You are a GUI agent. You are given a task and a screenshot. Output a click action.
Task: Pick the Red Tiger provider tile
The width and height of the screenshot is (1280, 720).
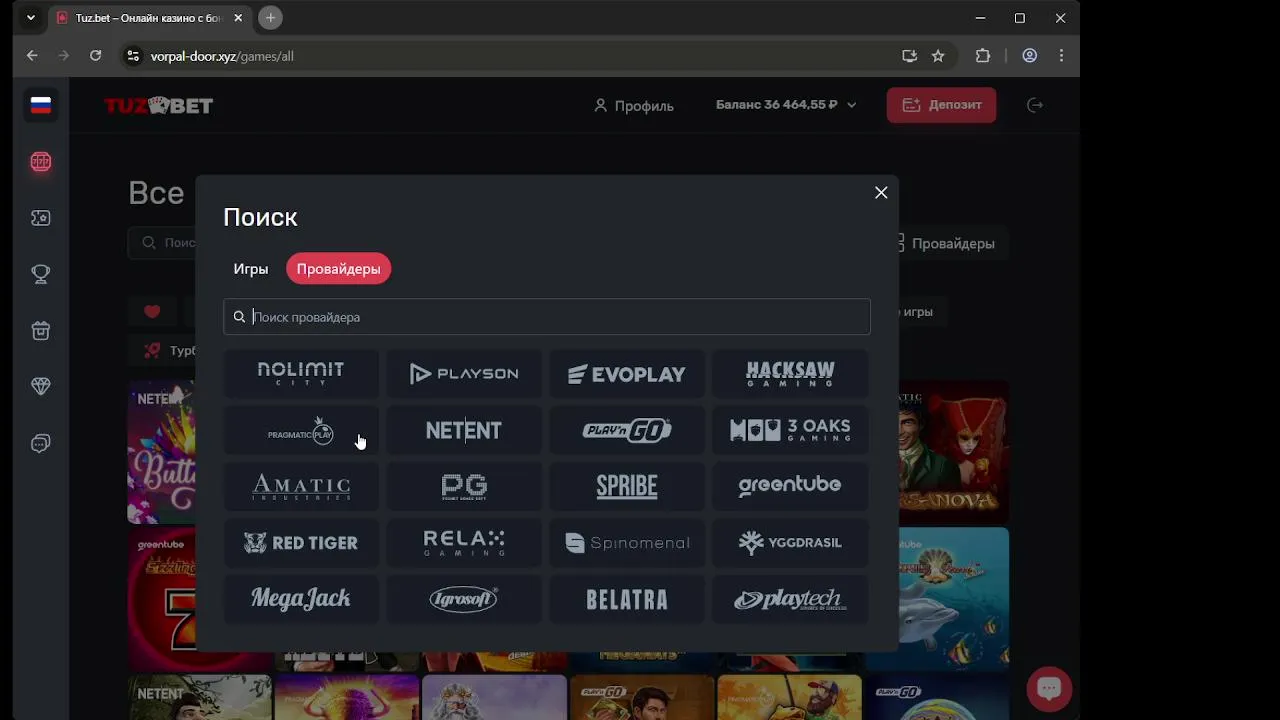(x=301, y=542)
